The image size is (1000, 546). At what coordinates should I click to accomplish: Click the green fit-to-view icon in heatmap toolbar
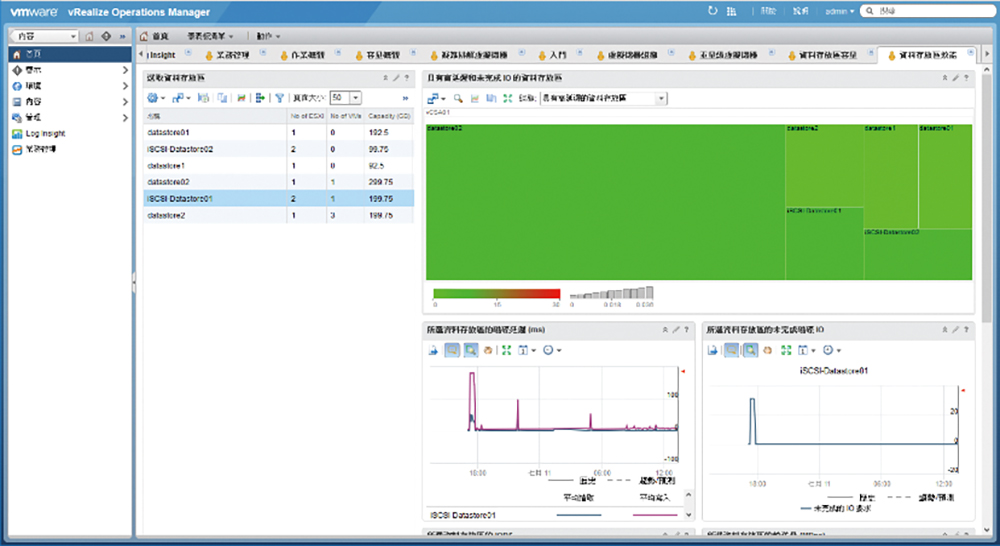pyautogui.click(x=508, y=98)
